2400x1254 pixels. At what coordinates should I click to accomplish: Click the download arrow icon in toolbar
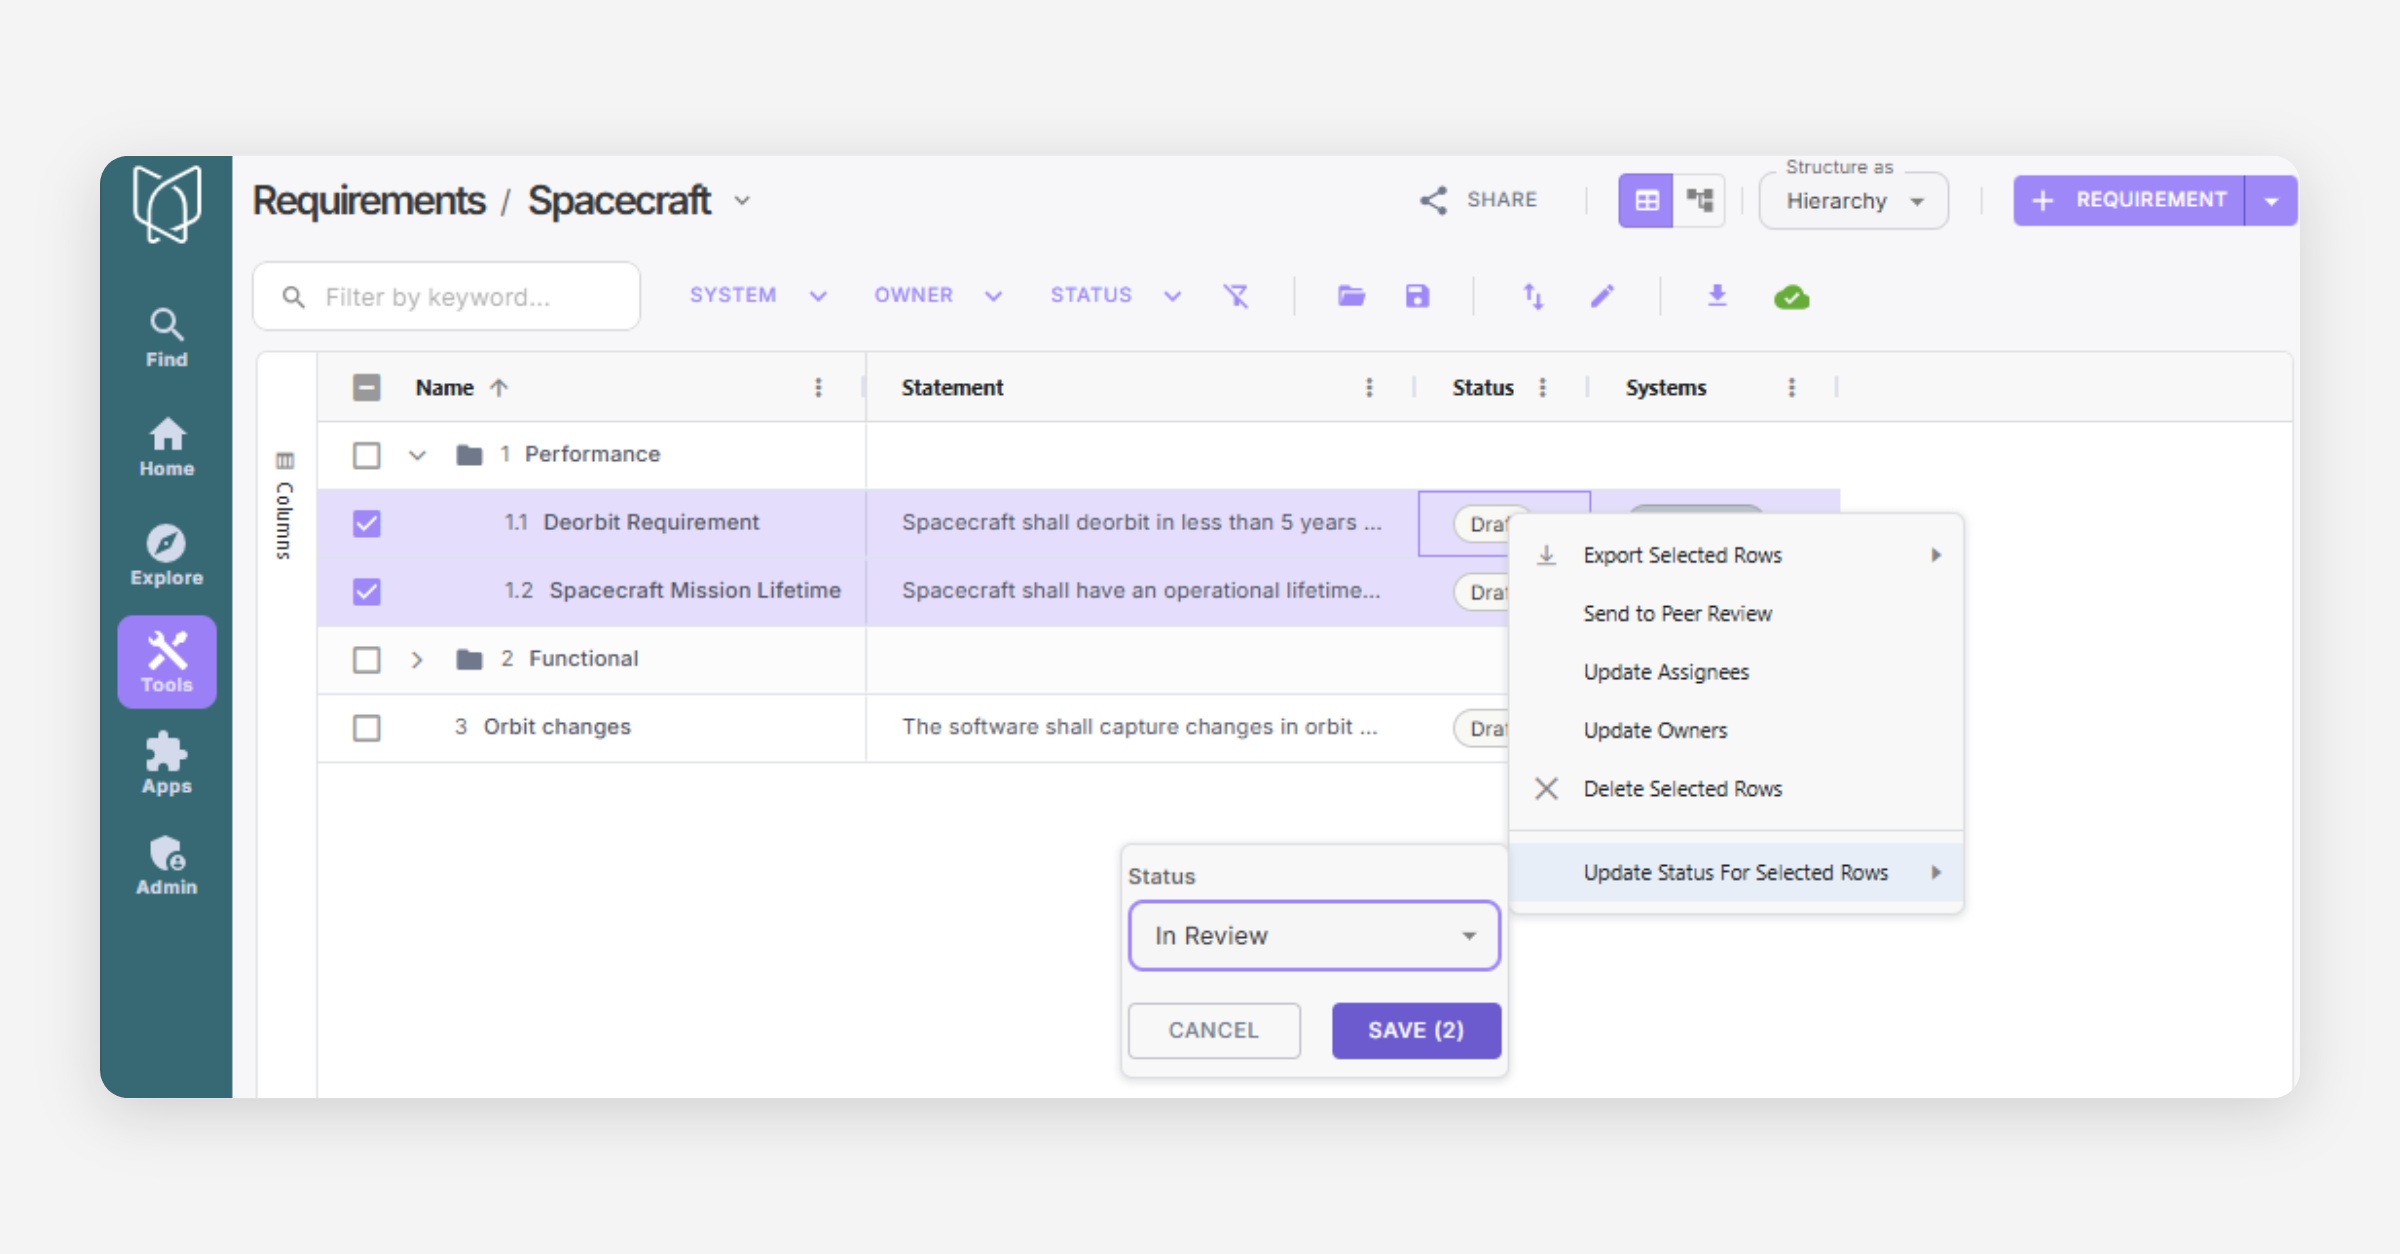[1717, 296]
